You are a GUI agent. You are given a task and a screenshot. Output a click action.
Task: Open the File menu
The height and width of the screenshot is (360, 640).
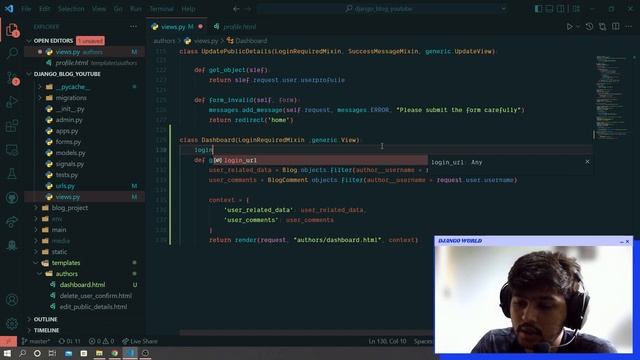tap(26, 9)
